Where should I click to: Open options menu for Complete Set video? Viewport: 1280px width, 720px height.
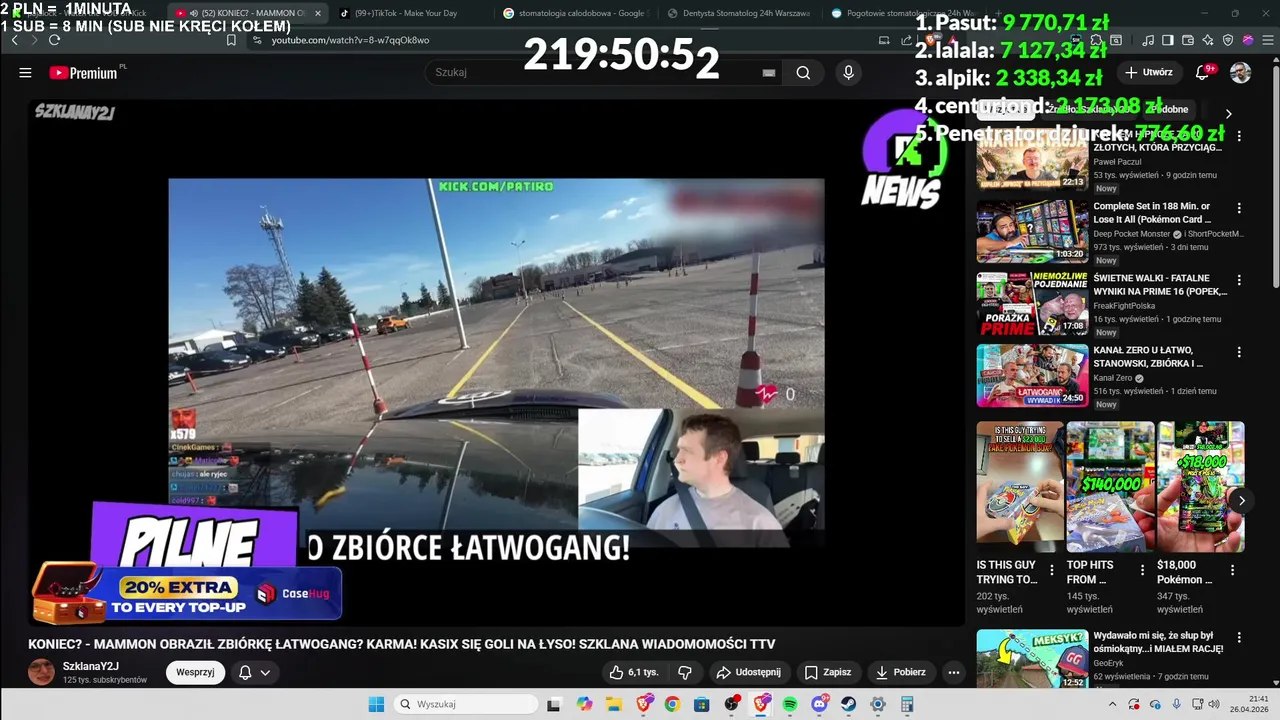pos(1239,208)
